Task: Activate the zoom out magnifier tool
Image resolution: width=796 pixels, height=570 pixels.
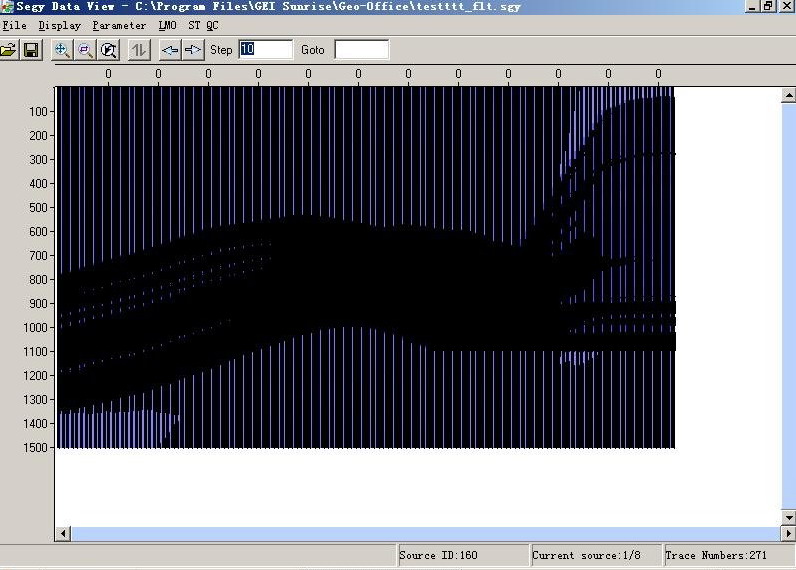Action: pos(85,50)
